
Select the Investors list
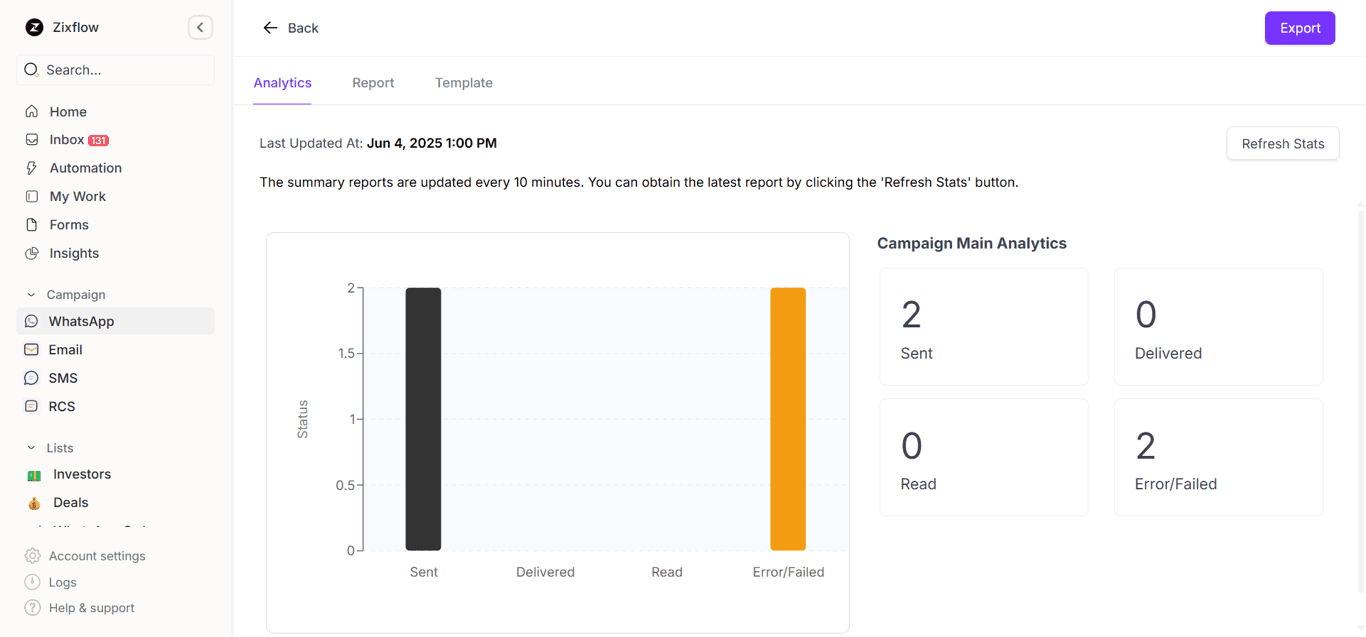click(x=81, y=474)
